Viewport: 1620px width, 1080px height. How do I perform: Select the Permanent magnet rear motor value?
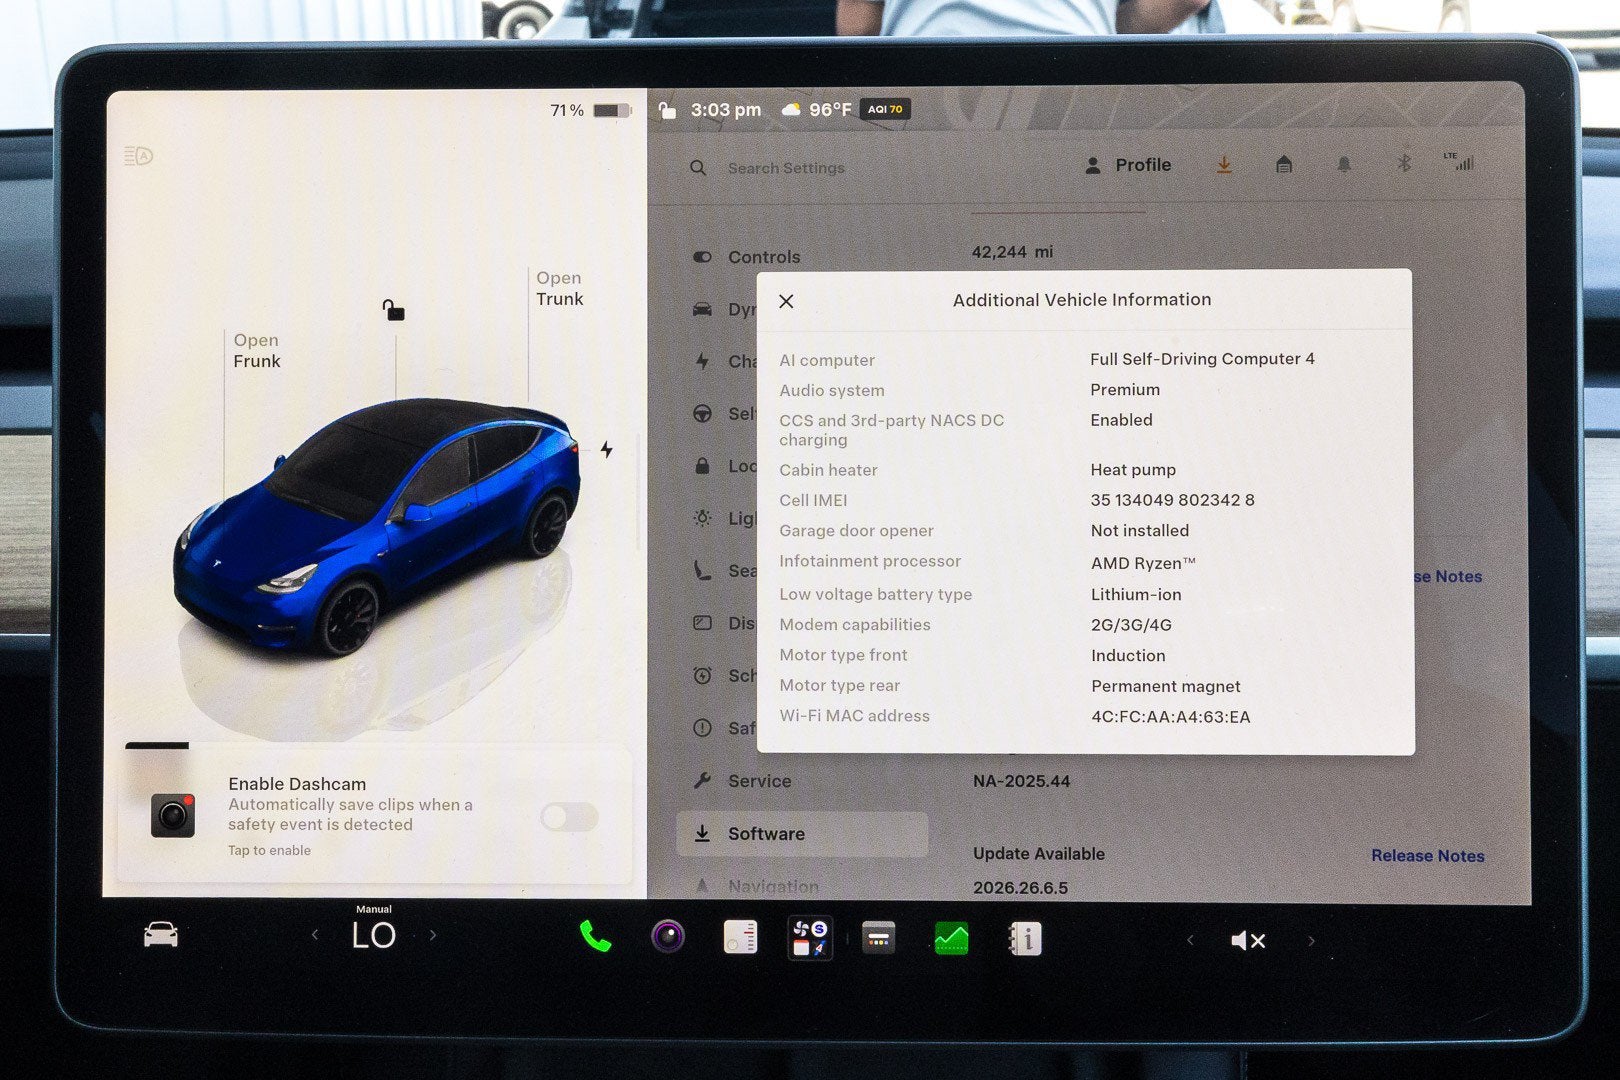[x=1166, y=686]
